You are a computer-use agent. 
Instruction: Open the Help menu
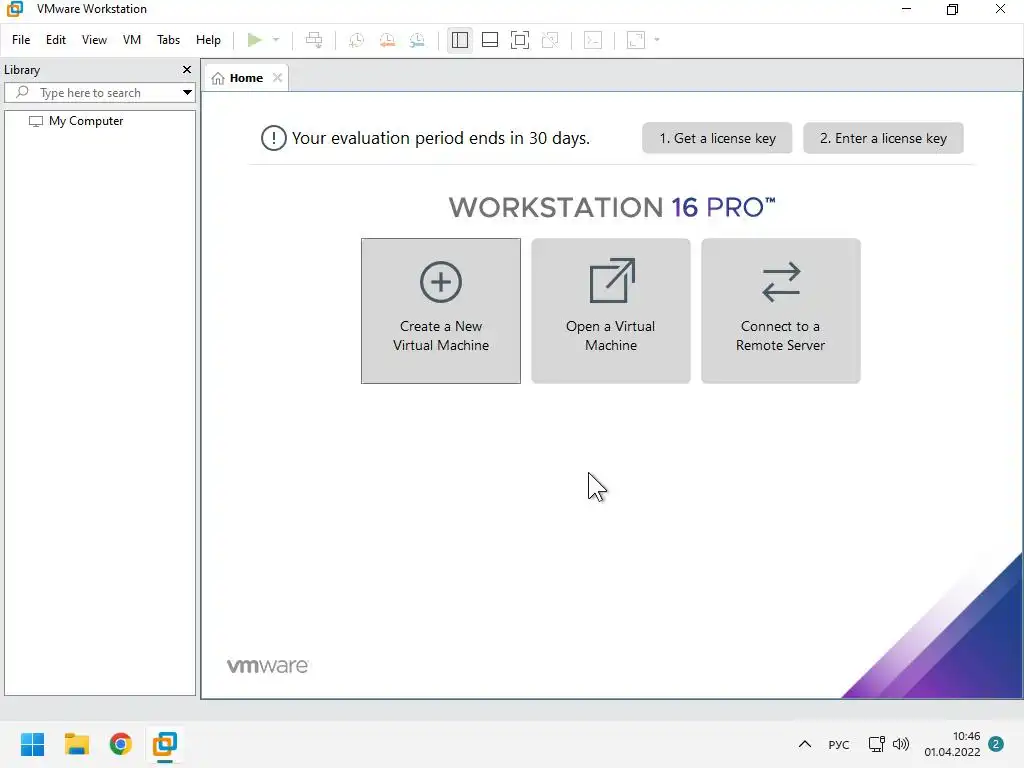[208, 40]
